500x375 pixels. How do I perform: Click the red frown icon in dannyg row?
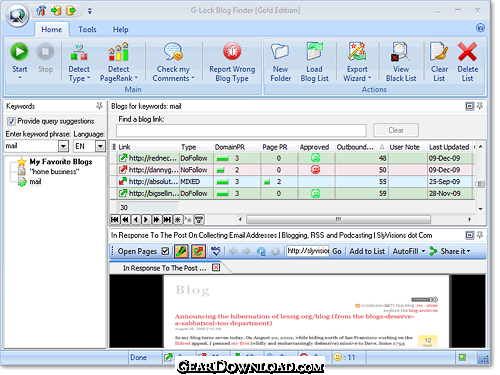pyautogui.click(x=315, y=170)
